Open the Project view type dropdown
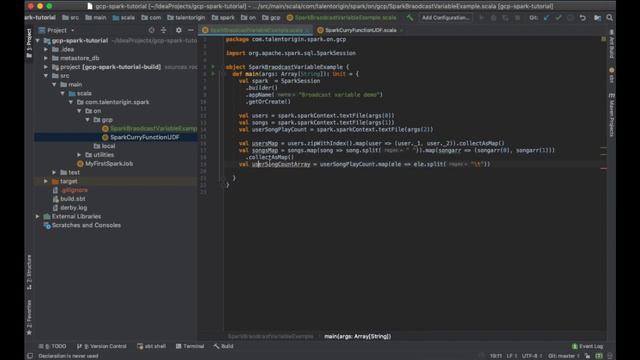The width and height of the screenshot is (640, 360). coord(56,30)
